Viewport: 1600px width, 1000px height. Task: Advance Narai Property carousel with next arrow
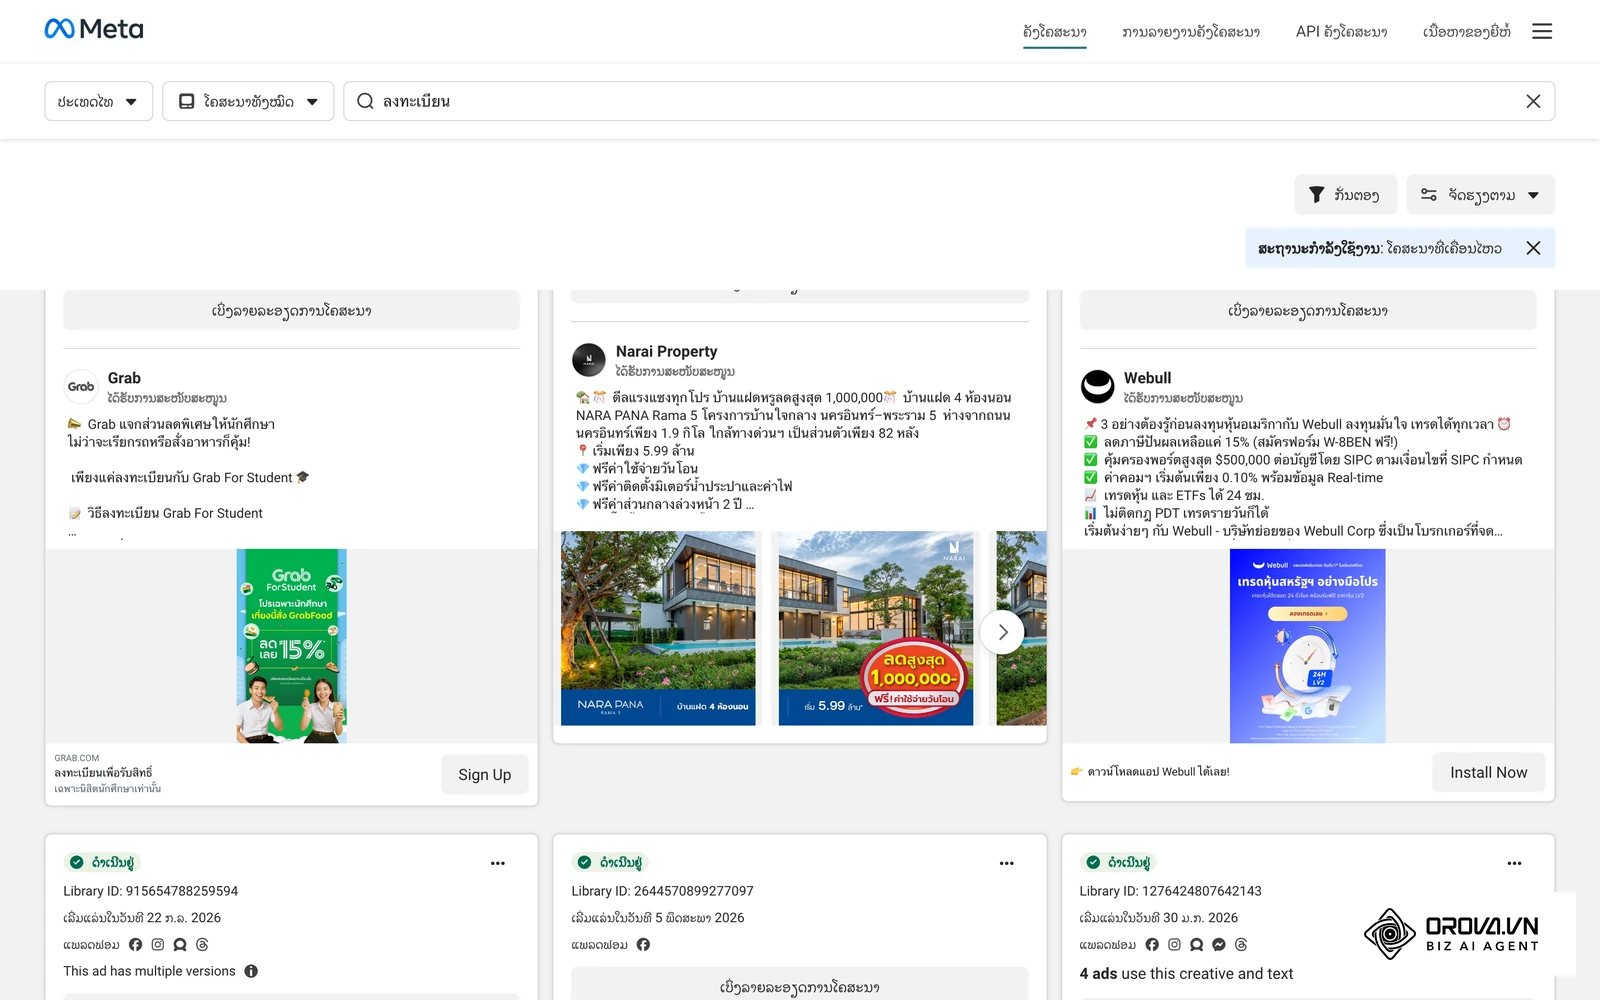1002,632
